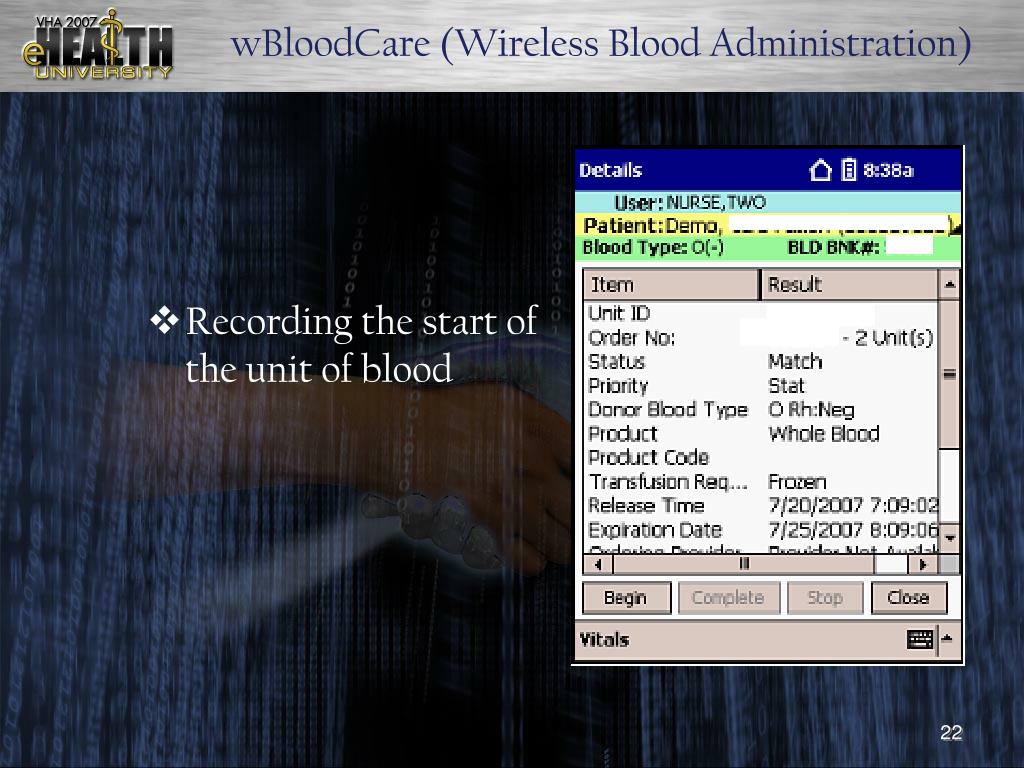Click the horizontal scrollbar right arrow

(923, 564)
